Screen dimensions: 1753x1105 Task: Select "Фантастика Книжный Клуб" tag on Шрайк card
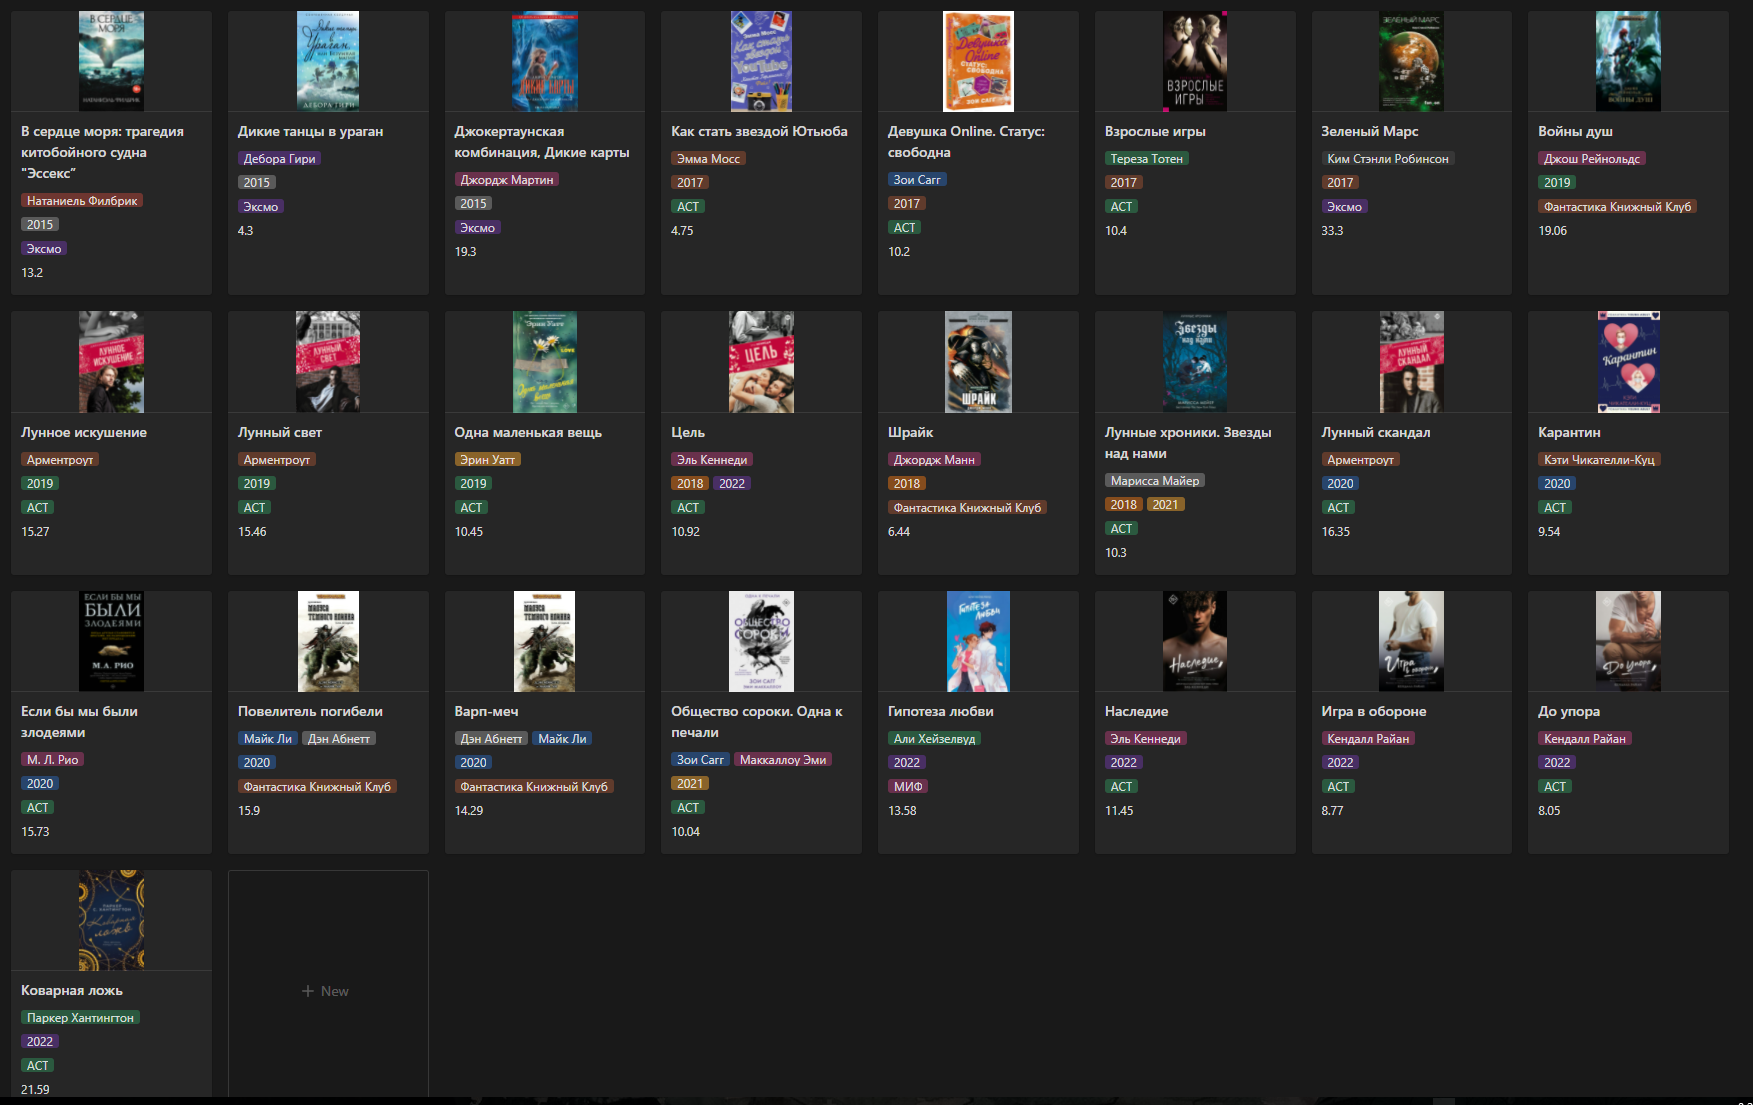(967, 508)
